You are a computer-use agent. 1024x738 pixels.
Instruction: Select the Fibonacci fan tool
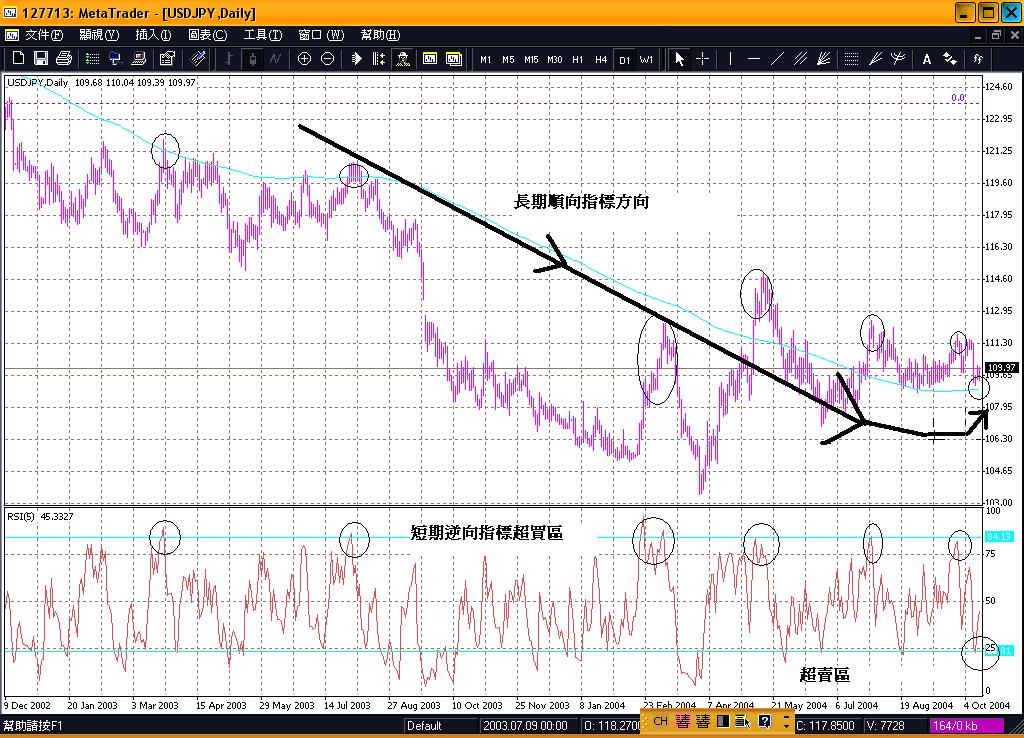pos(875,59)
